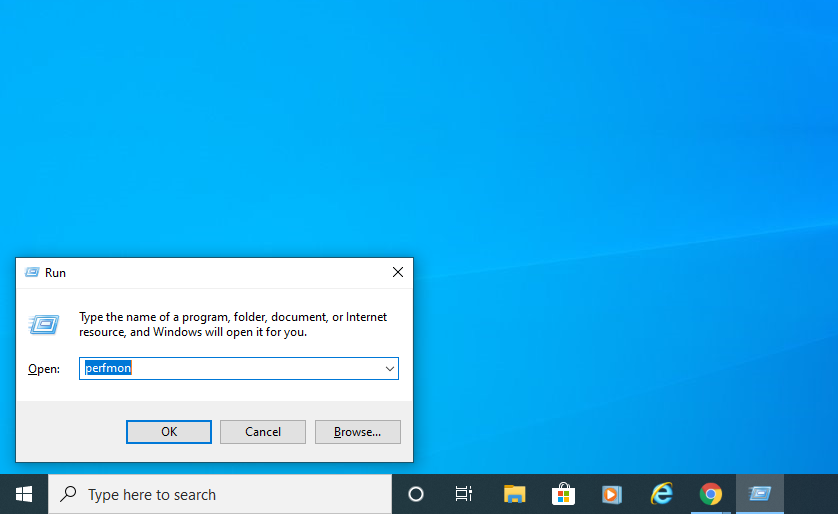Viewport: 838px width, 514px height.
Task: Click OK to run perfmon
Action: [169, 432]
